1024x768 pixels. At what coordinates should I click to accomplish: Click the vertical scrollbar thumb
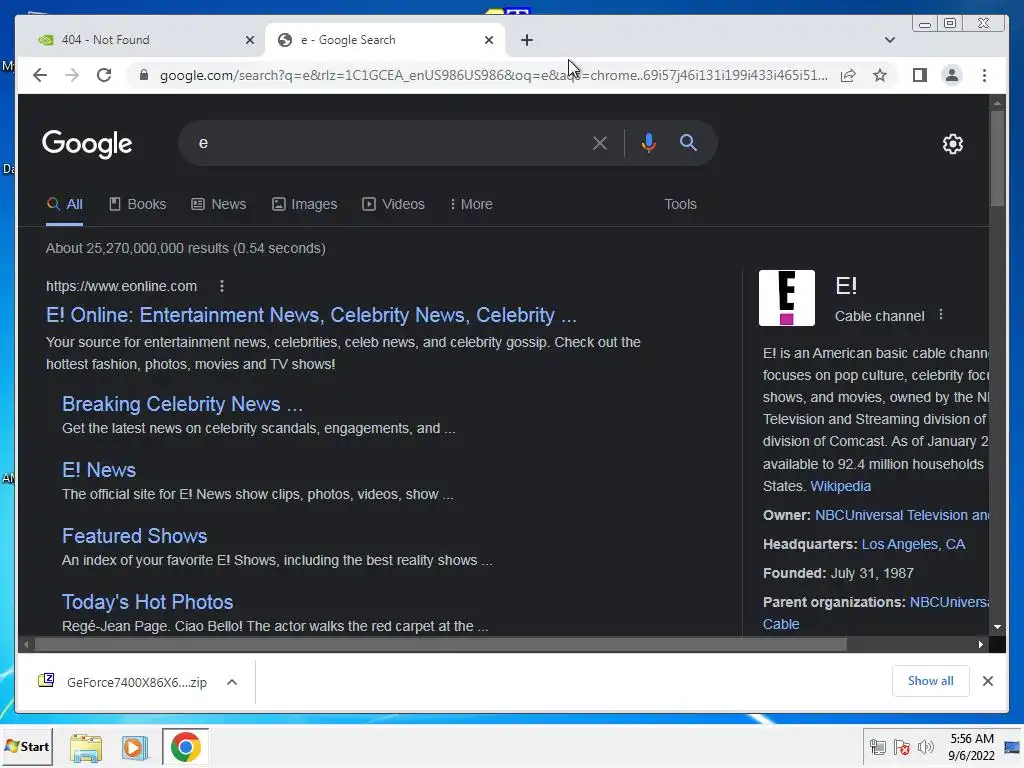pyautogui.click(x=997, y=159)
